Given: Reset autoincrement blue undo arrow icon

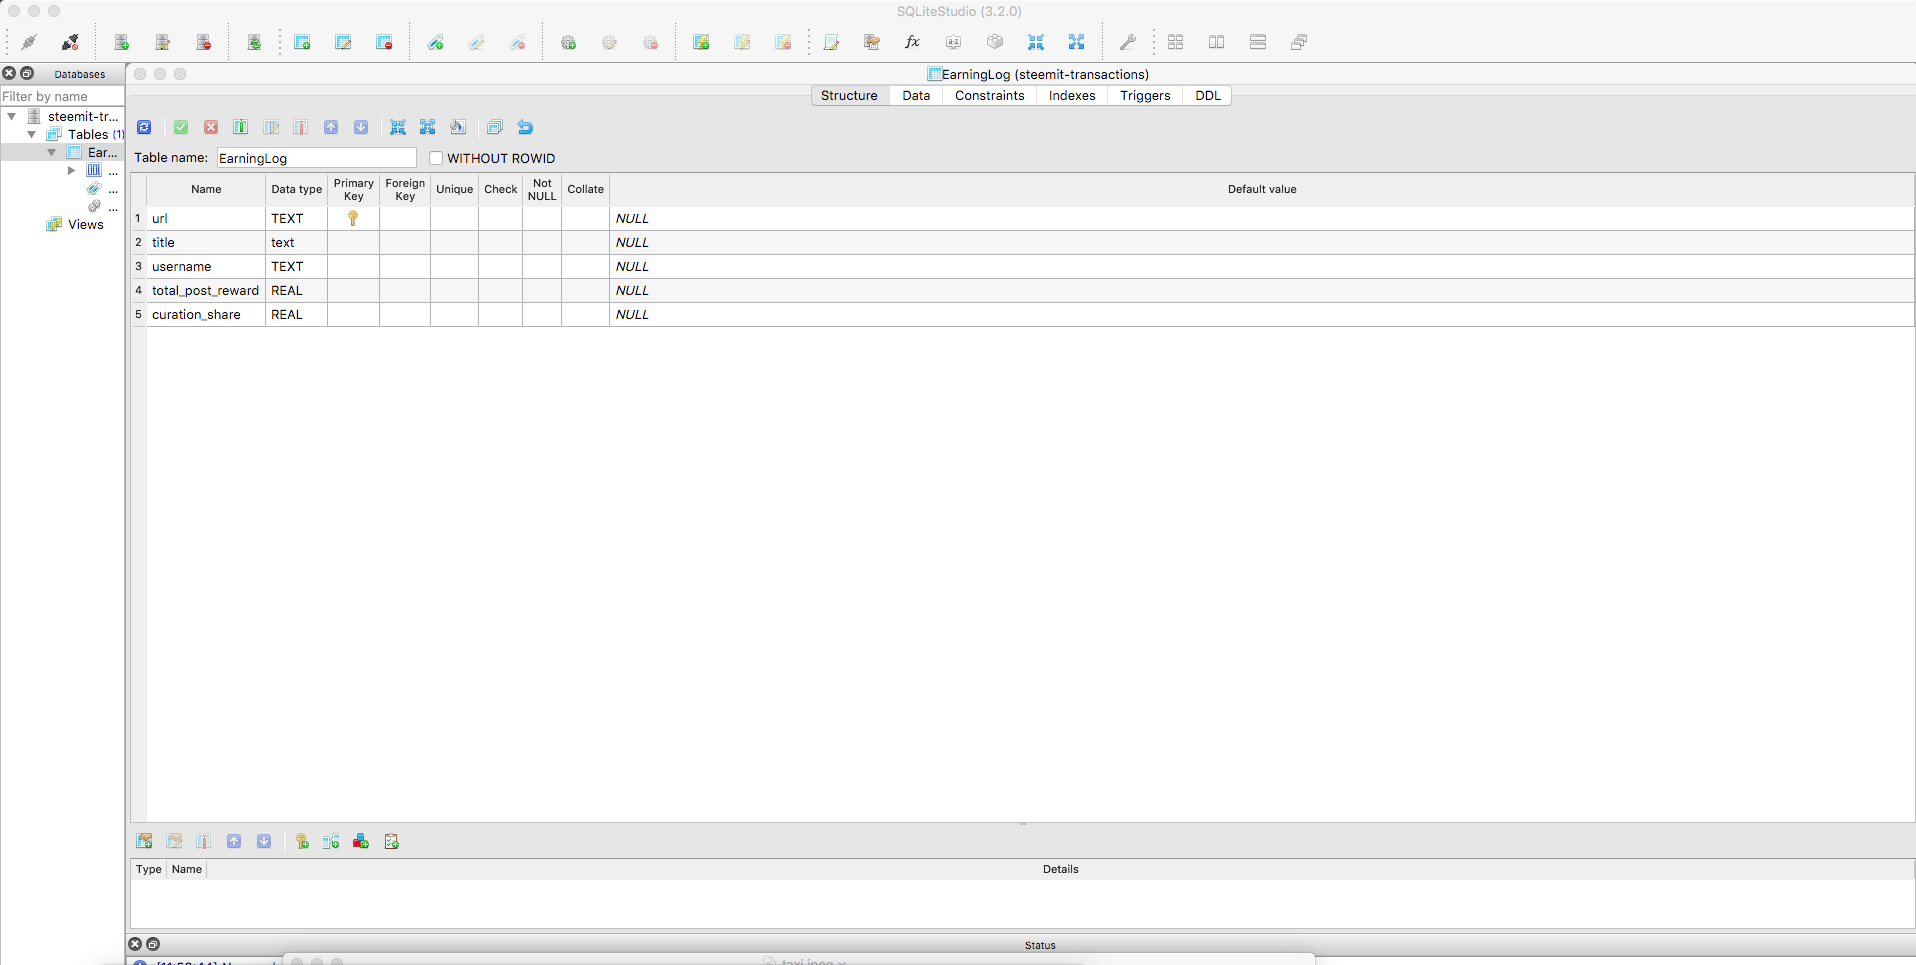Looking at the screenshot, I should 525,127.
